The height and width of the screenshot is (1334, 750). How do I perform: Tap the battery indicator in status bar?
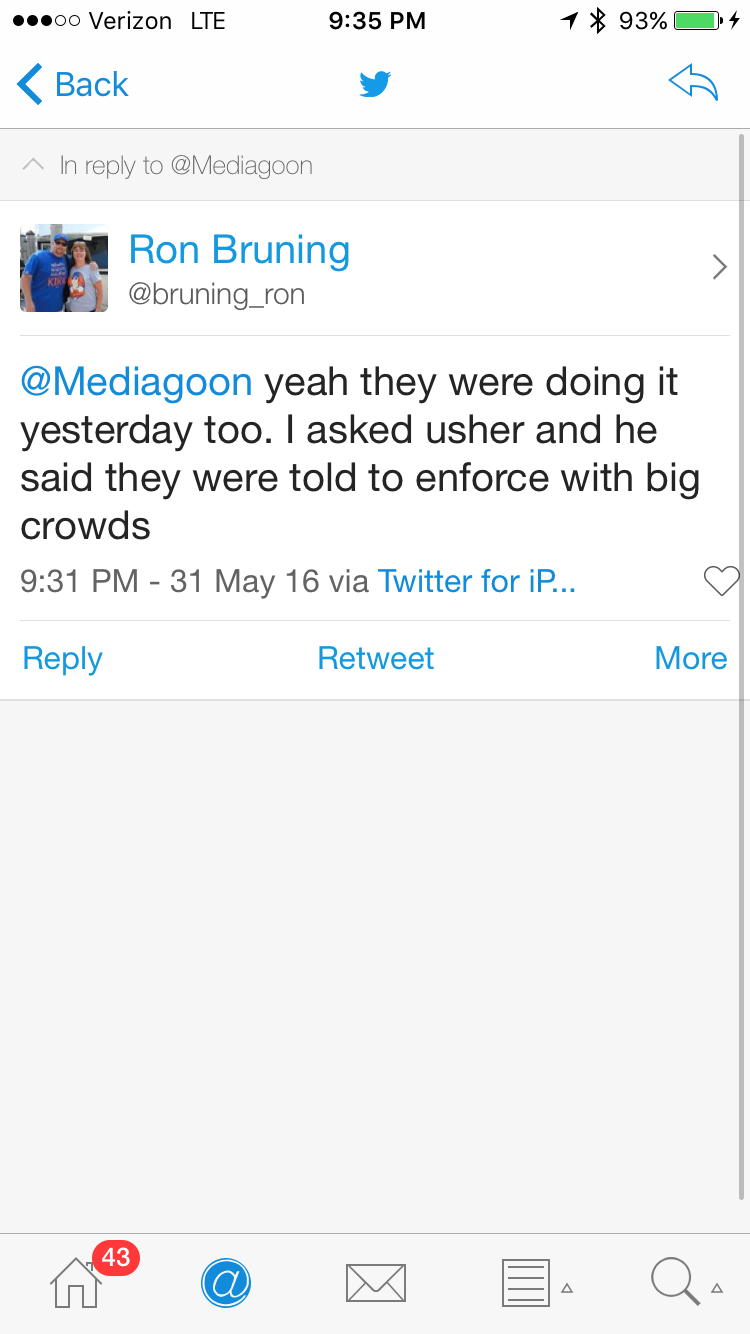click(x=698, y=20)
